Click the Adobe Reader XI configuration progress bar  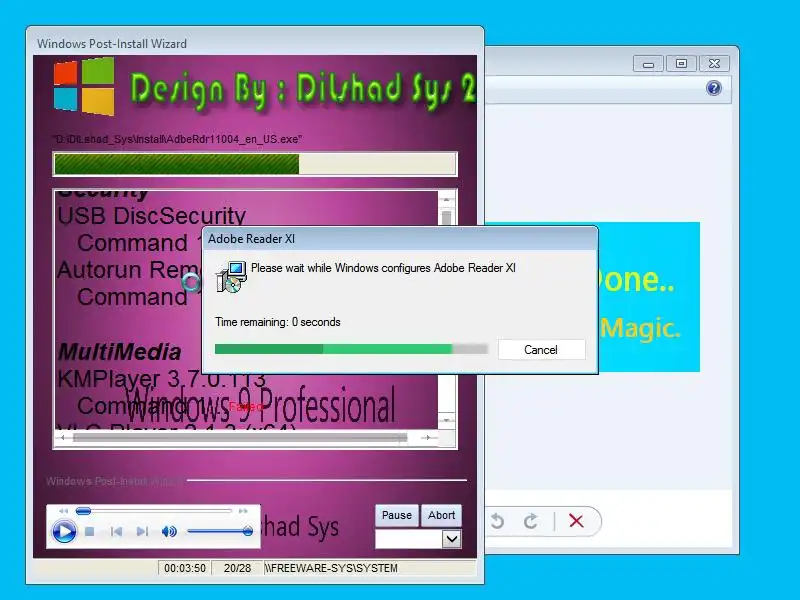pyautogui.click(x=351, y=349)
